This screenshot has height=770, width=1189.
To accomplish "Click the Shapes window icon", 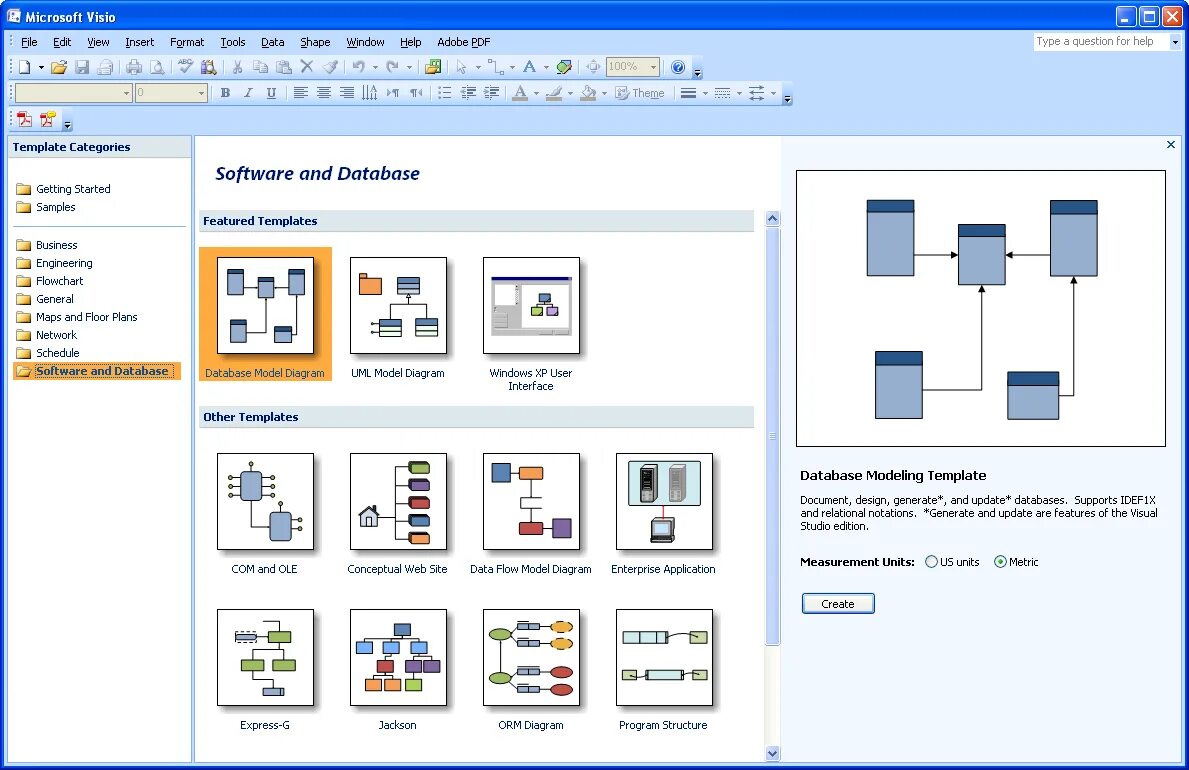I will click(433, 67).
